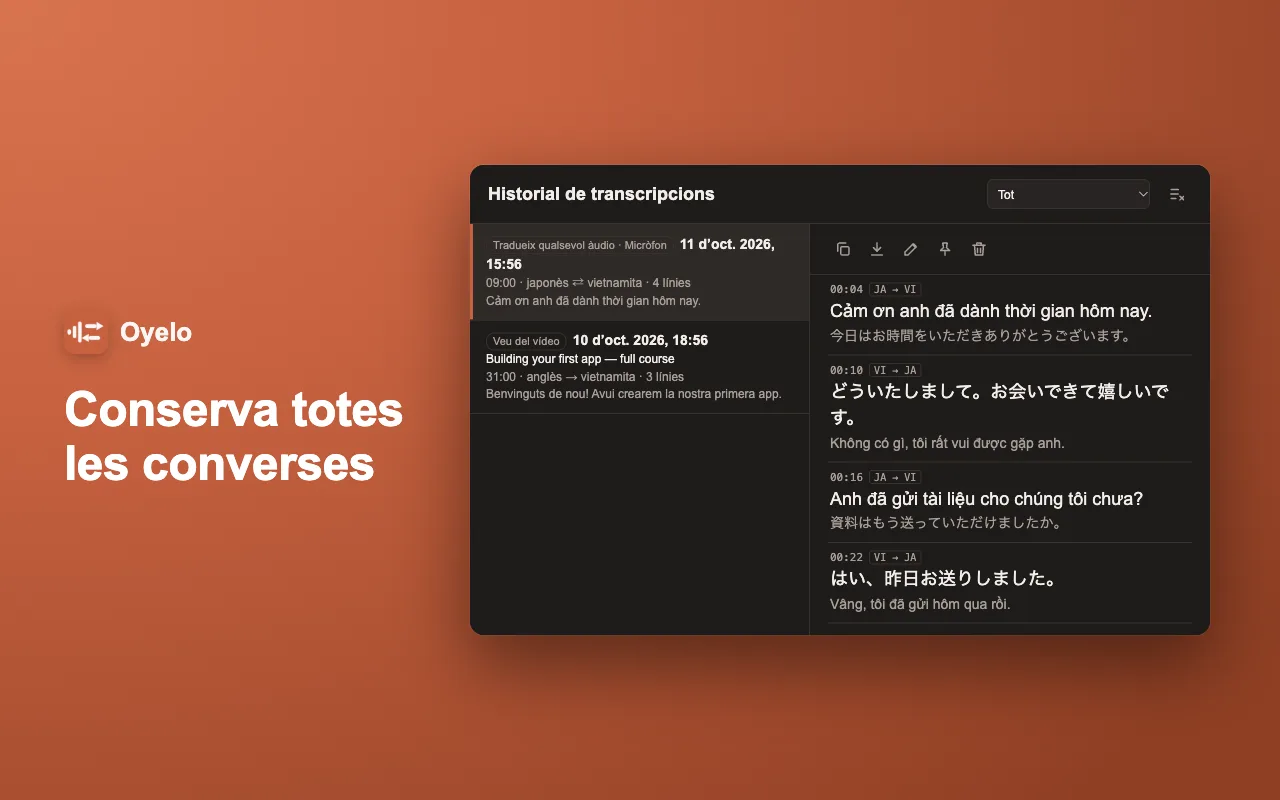Delete the transcript with the trash icon
Viewport: 1280px width, 800px height.
point(979,249)
